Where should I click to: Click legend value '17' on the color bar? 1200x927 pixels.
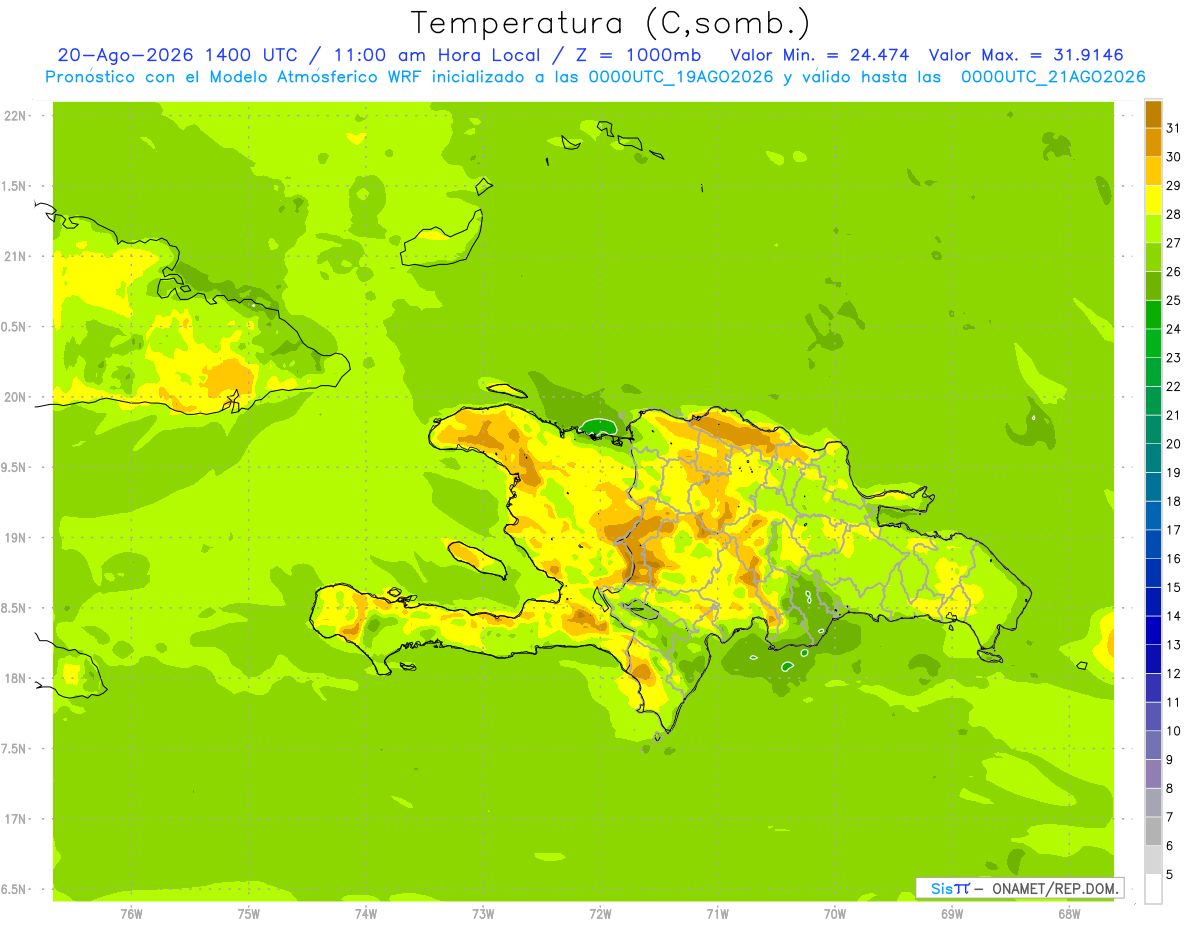[1173, 530]
